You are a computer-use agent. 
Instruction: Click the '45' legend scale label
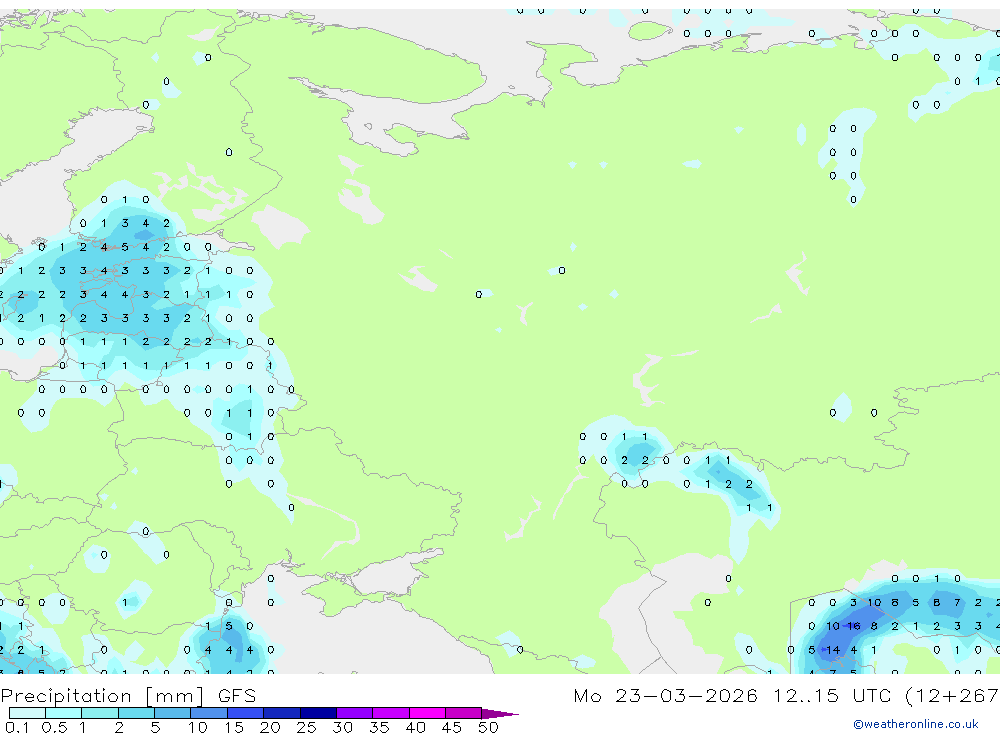(452, 727)
